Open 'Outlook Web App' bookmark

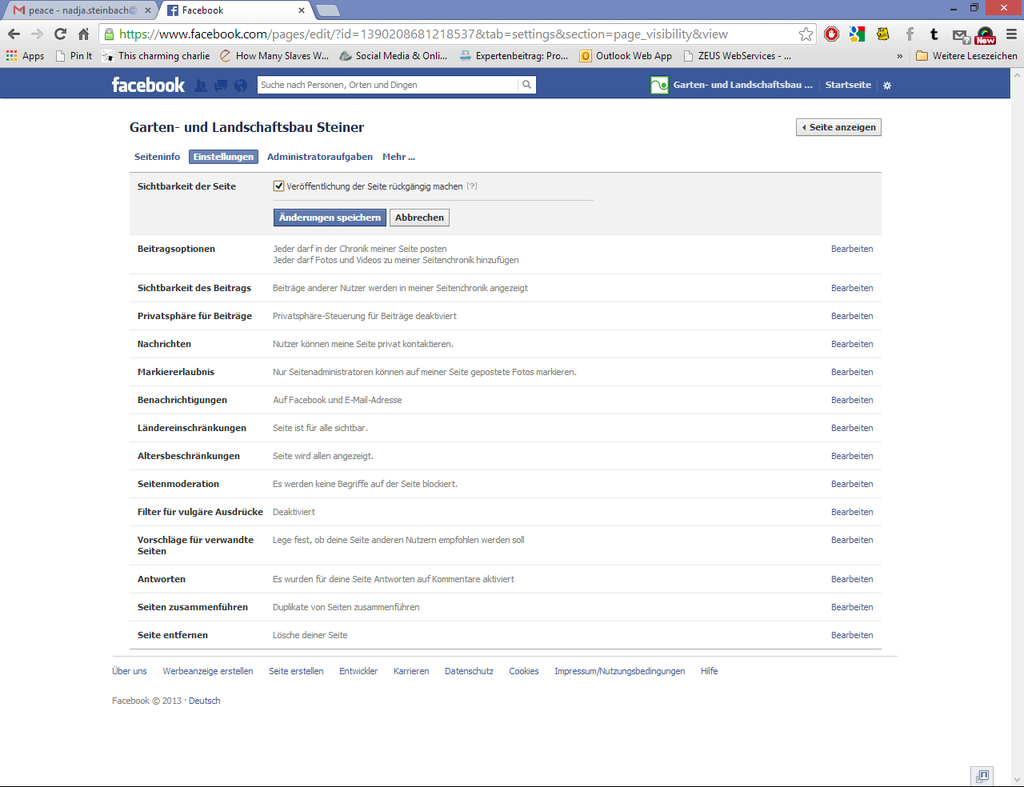626,56
